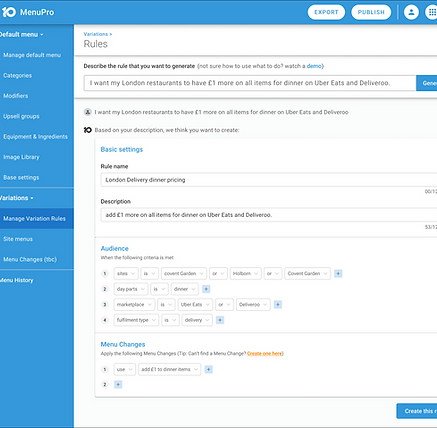Viewport: 437px width, 428px height.
Task: Open the 'day parts' criteria dropdown
Action: [131, 289]
